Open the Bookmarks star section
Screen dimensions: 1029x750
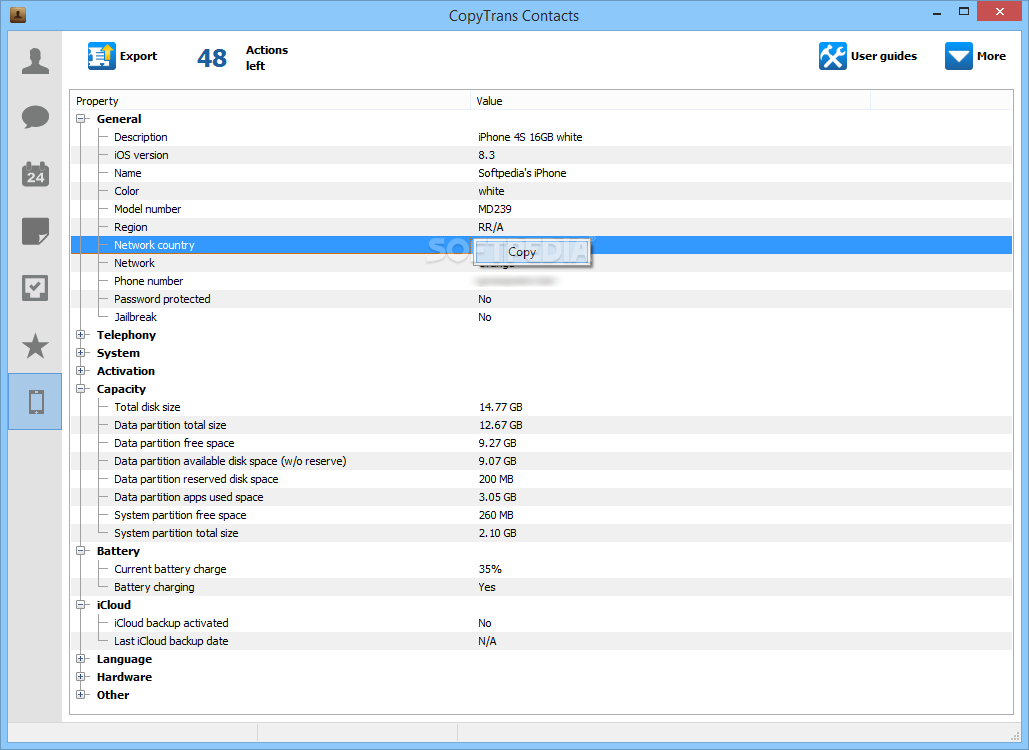coord(35,345)
